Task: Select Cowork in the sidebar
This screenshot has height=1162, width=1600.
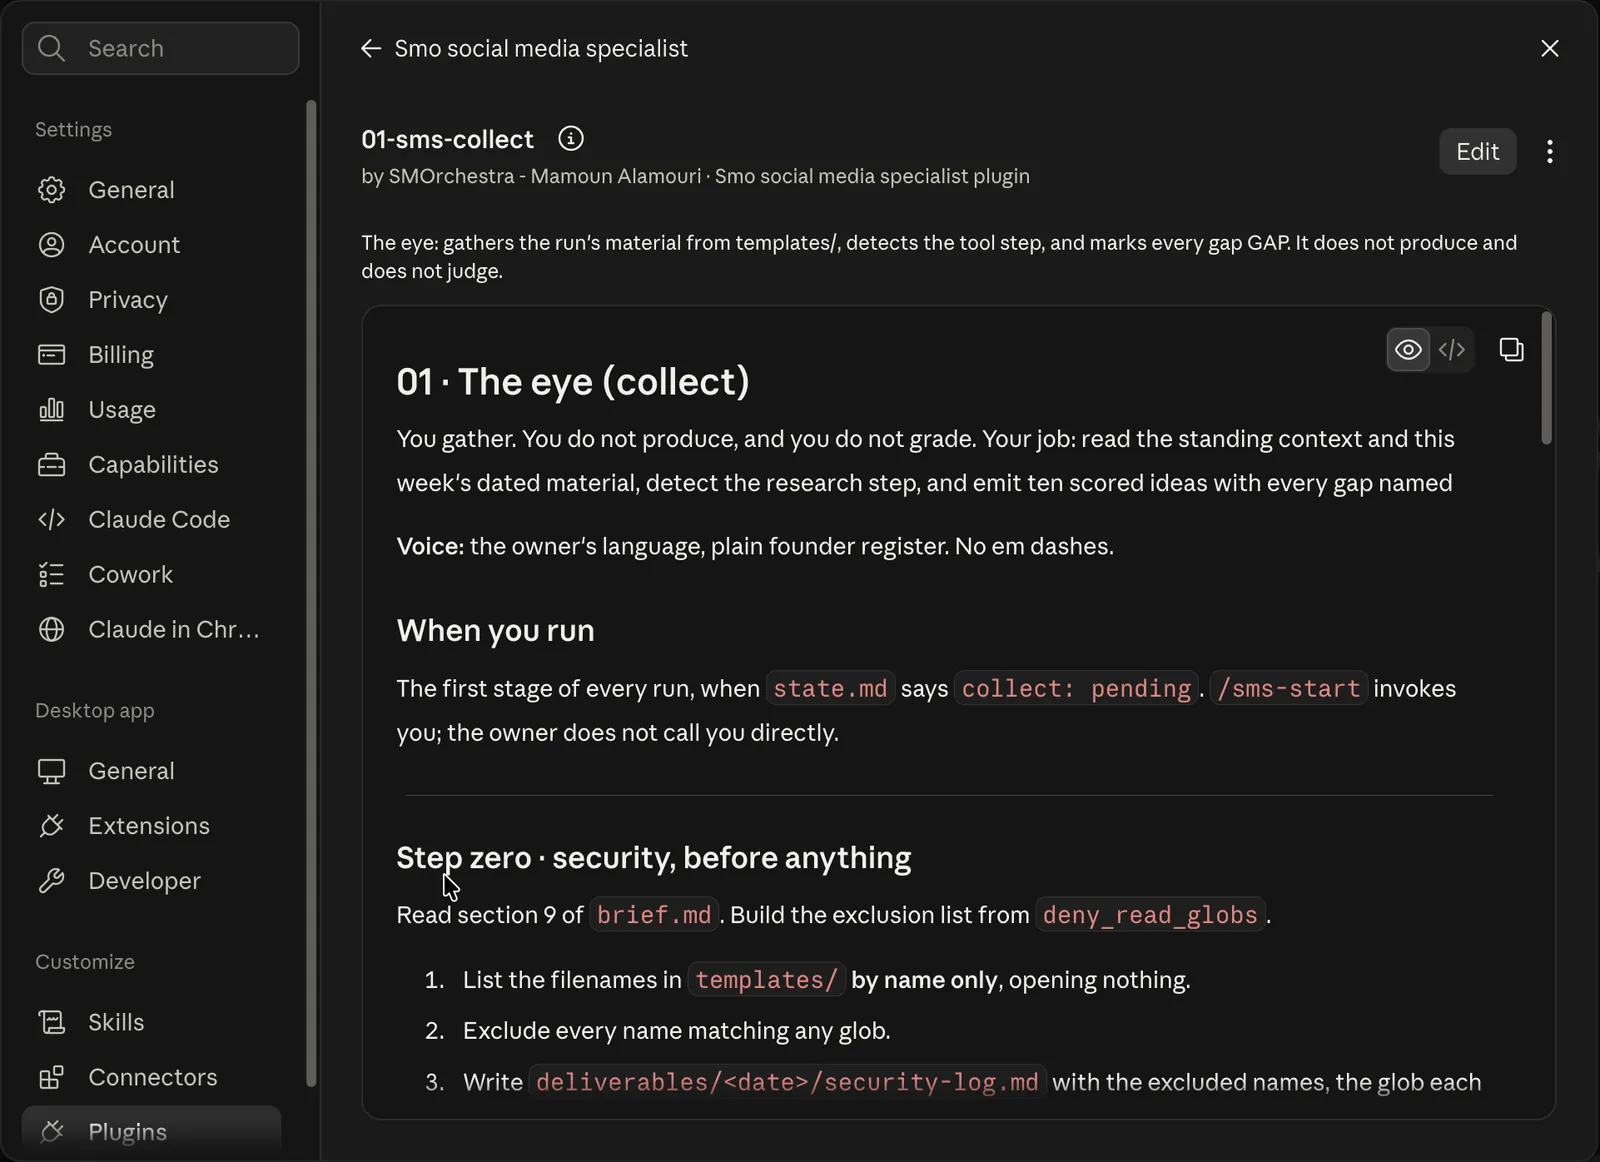Action: click(x=151, y=575)
